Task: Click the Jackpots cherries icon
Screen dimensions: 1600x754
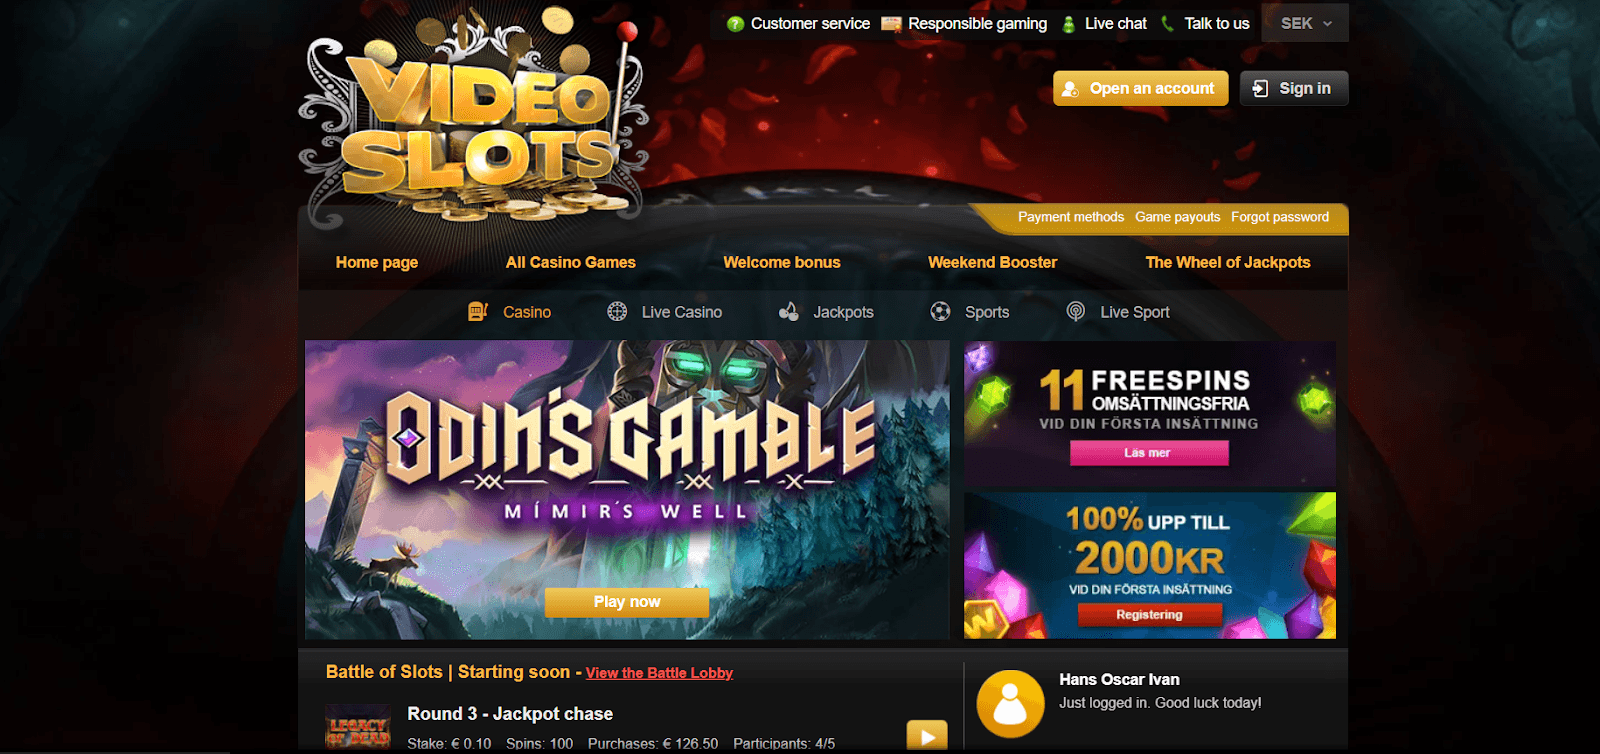Action: [x=789, y=312]
